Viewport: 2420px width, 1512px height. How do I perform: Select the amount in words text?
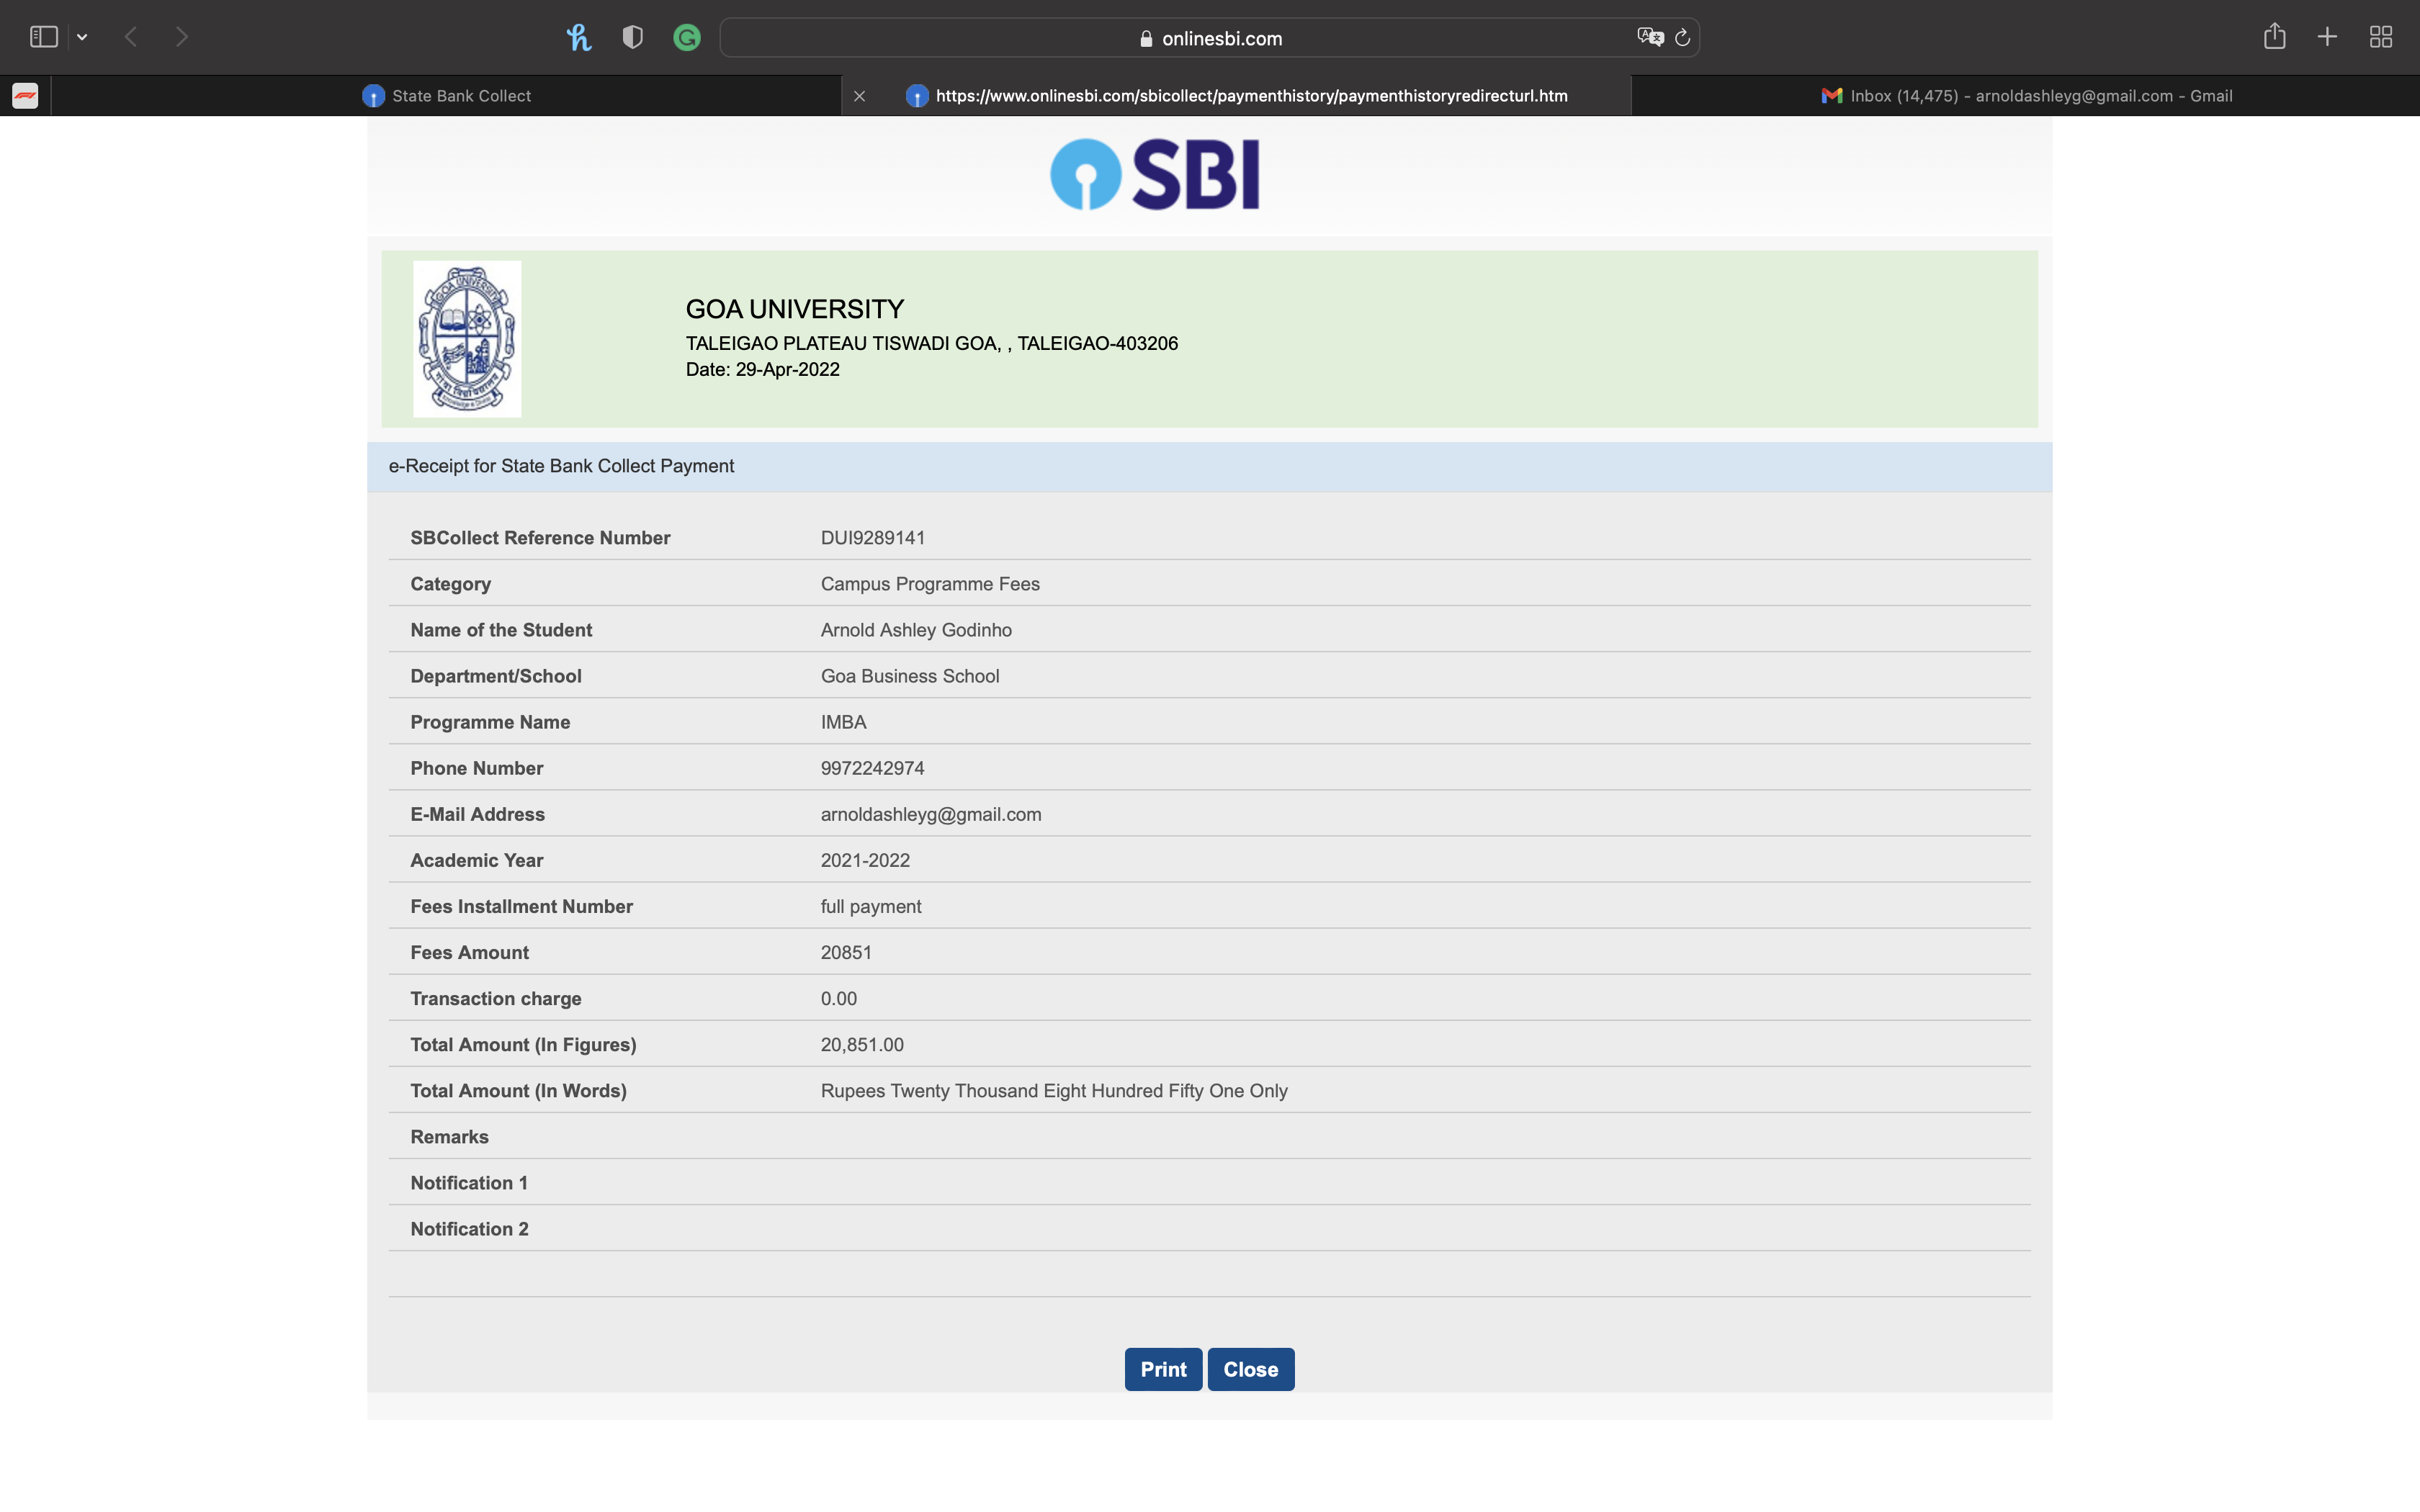(x=1054, y=1091)
